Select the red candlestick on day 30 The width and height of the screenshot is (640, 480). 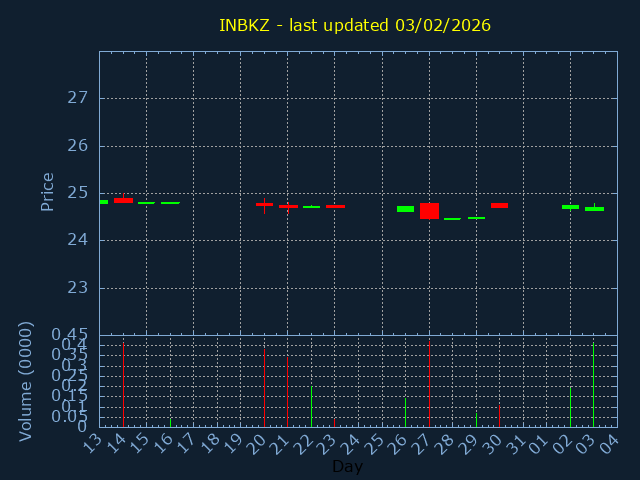pos(499,205)
